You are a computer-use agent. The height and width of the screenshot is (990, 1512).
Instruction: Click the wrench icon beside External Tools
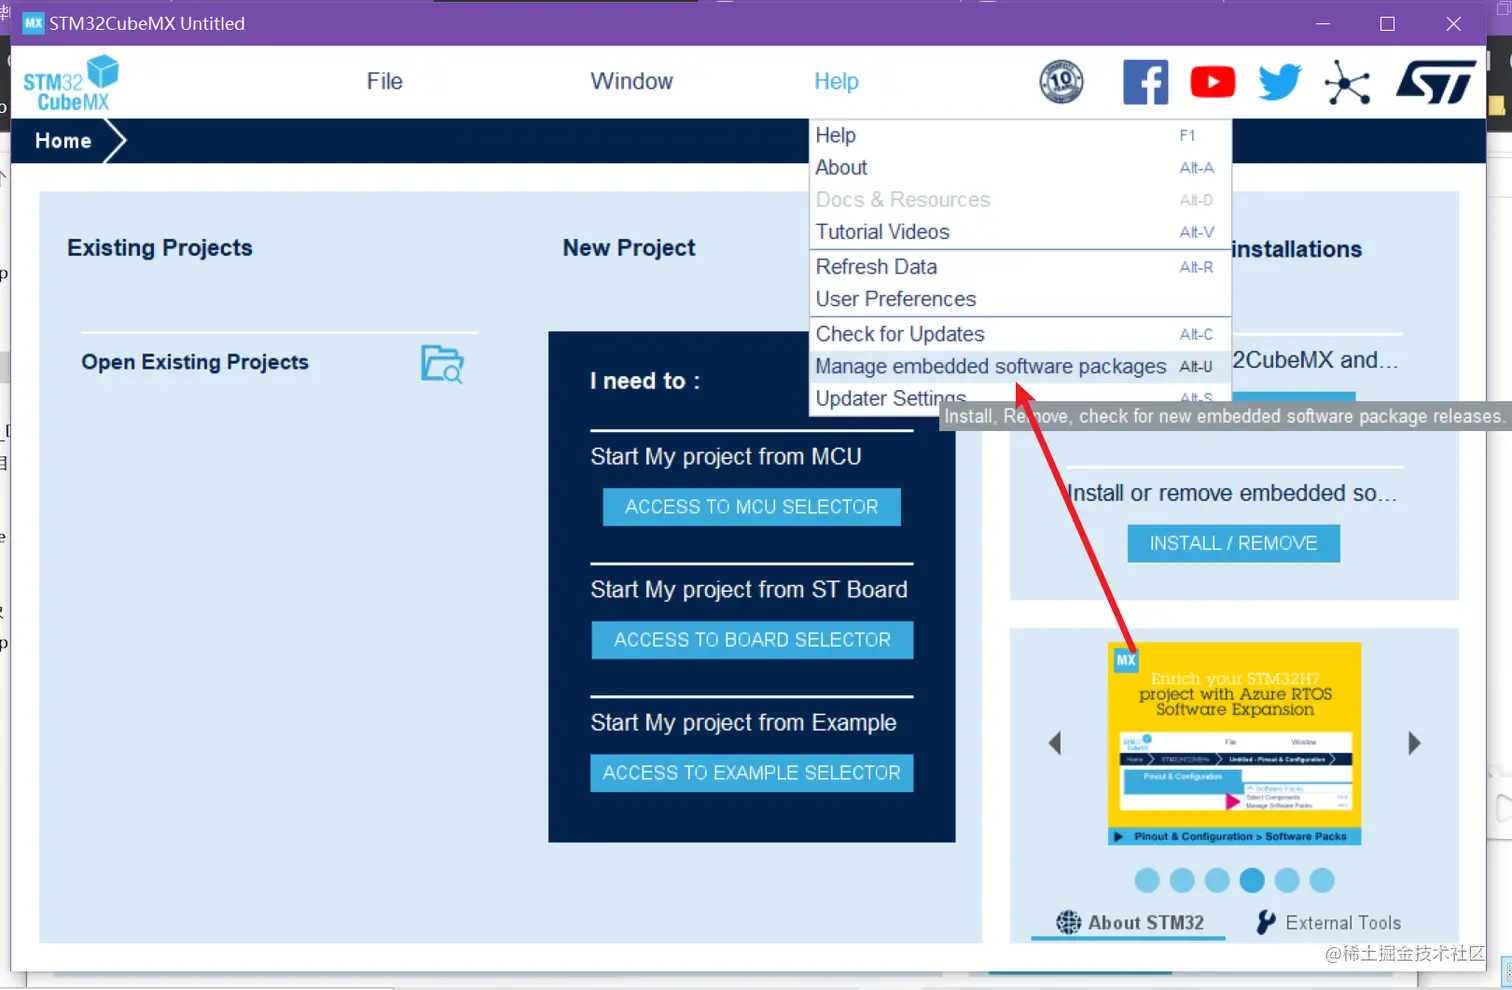tap(1266, 922)
